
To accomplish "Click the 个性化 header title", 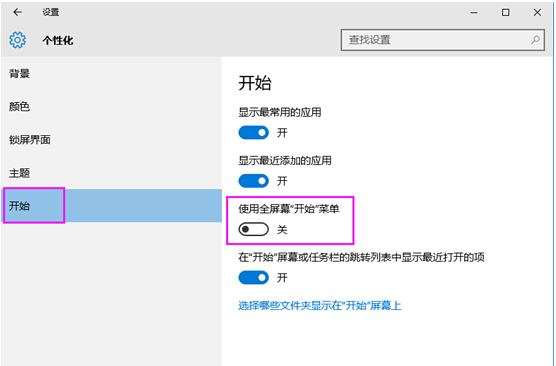I will [58, 40].
